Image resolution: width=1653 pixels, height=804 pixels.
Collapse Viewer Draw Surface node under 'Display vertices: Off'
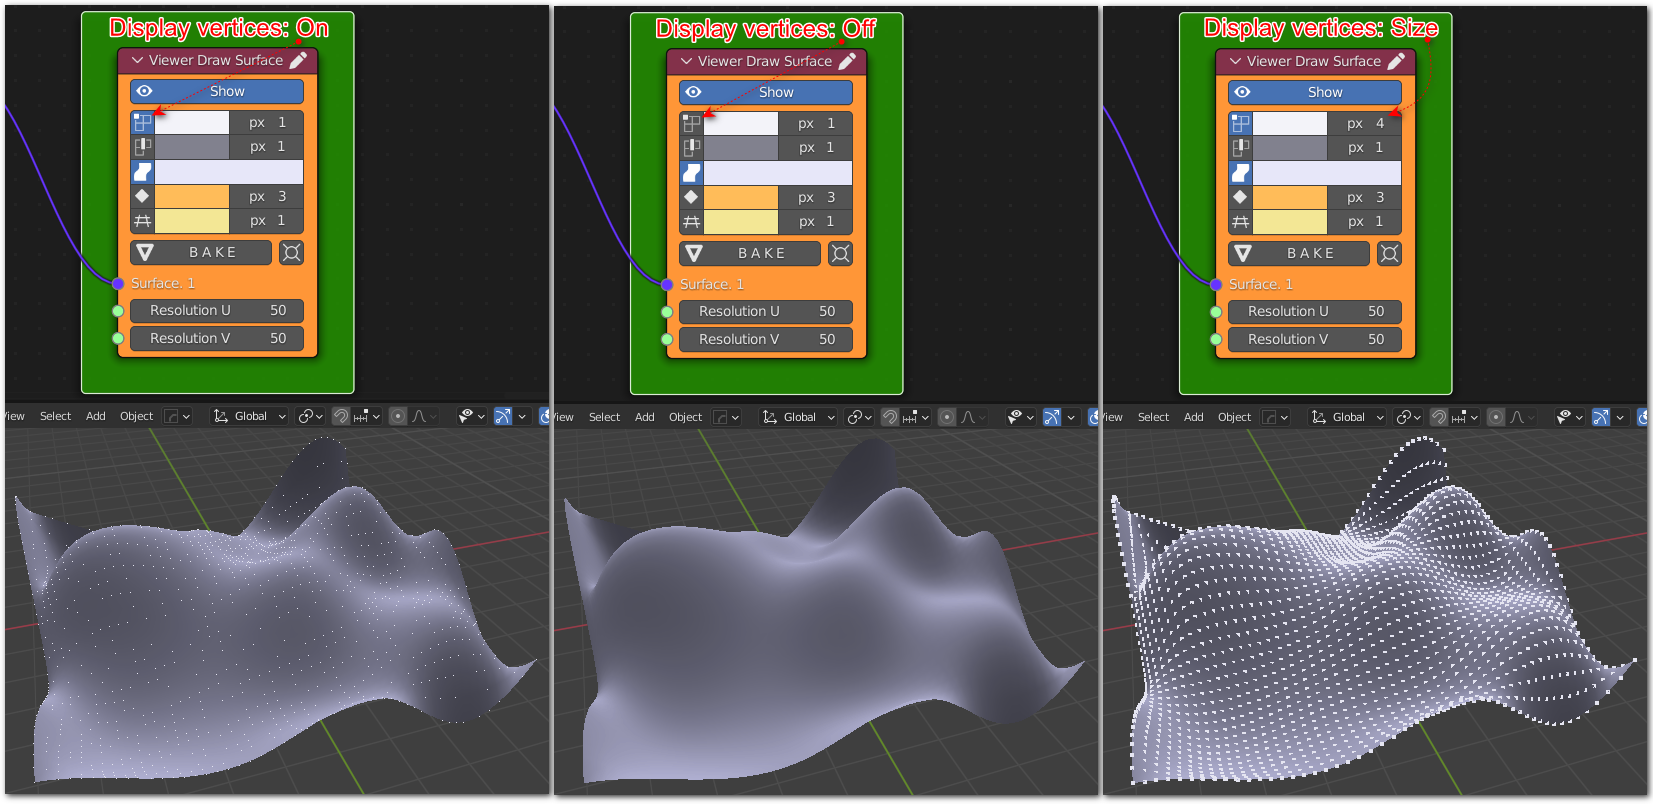point(687,61)
